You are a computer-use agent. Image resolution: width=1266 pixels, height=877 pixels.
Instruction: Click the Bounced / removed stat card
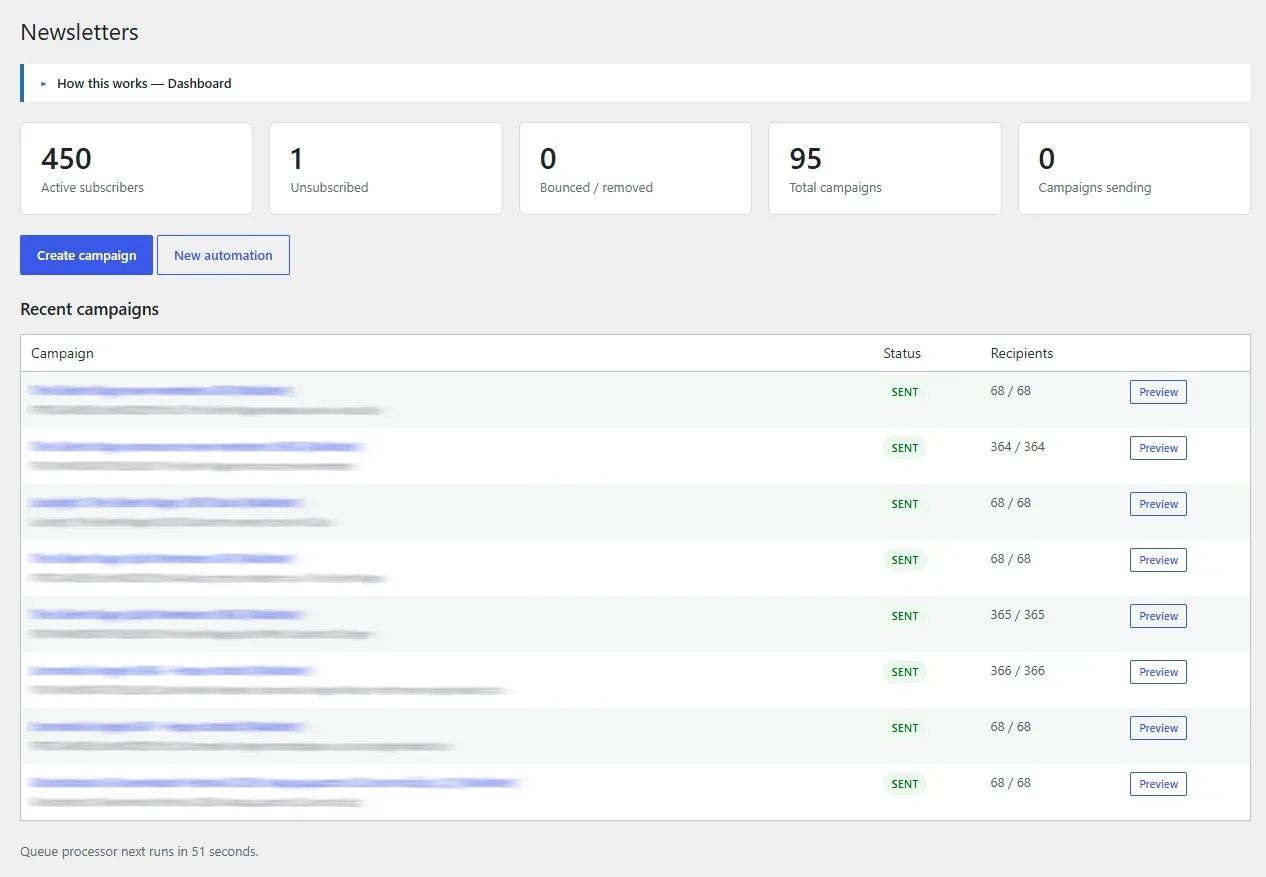click(635, 168)
